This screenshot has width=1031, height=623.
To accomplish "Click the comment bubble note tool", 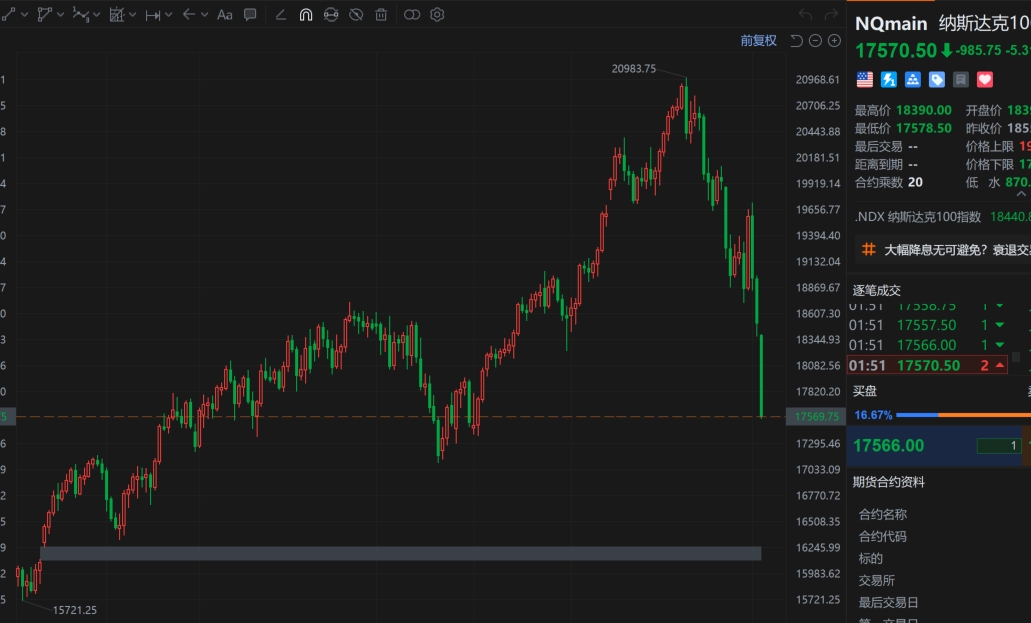I will [x=250, y=15].
